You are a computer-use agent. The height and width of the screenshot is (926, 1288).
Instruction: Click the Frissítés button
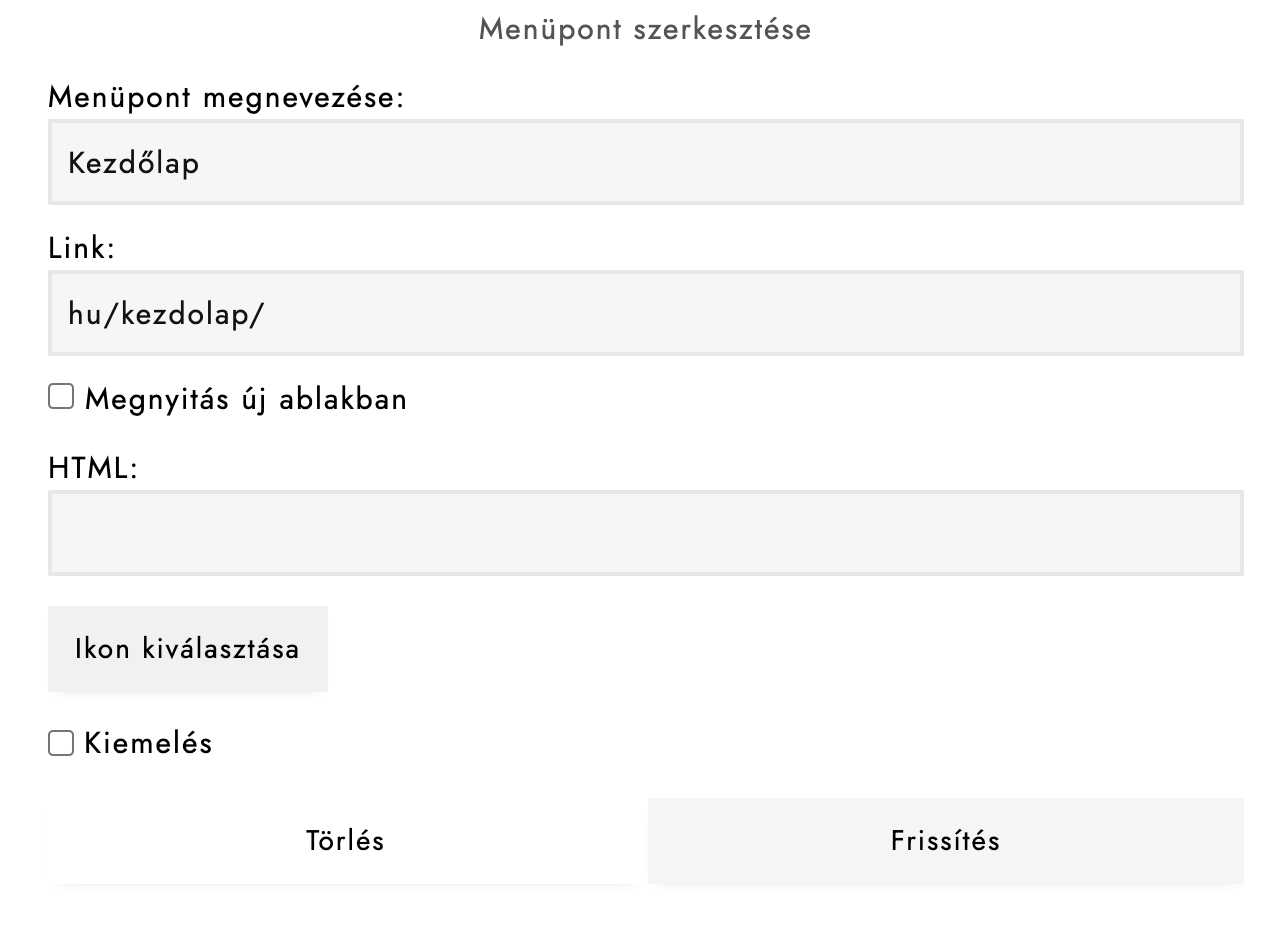[x=945, y=841]
